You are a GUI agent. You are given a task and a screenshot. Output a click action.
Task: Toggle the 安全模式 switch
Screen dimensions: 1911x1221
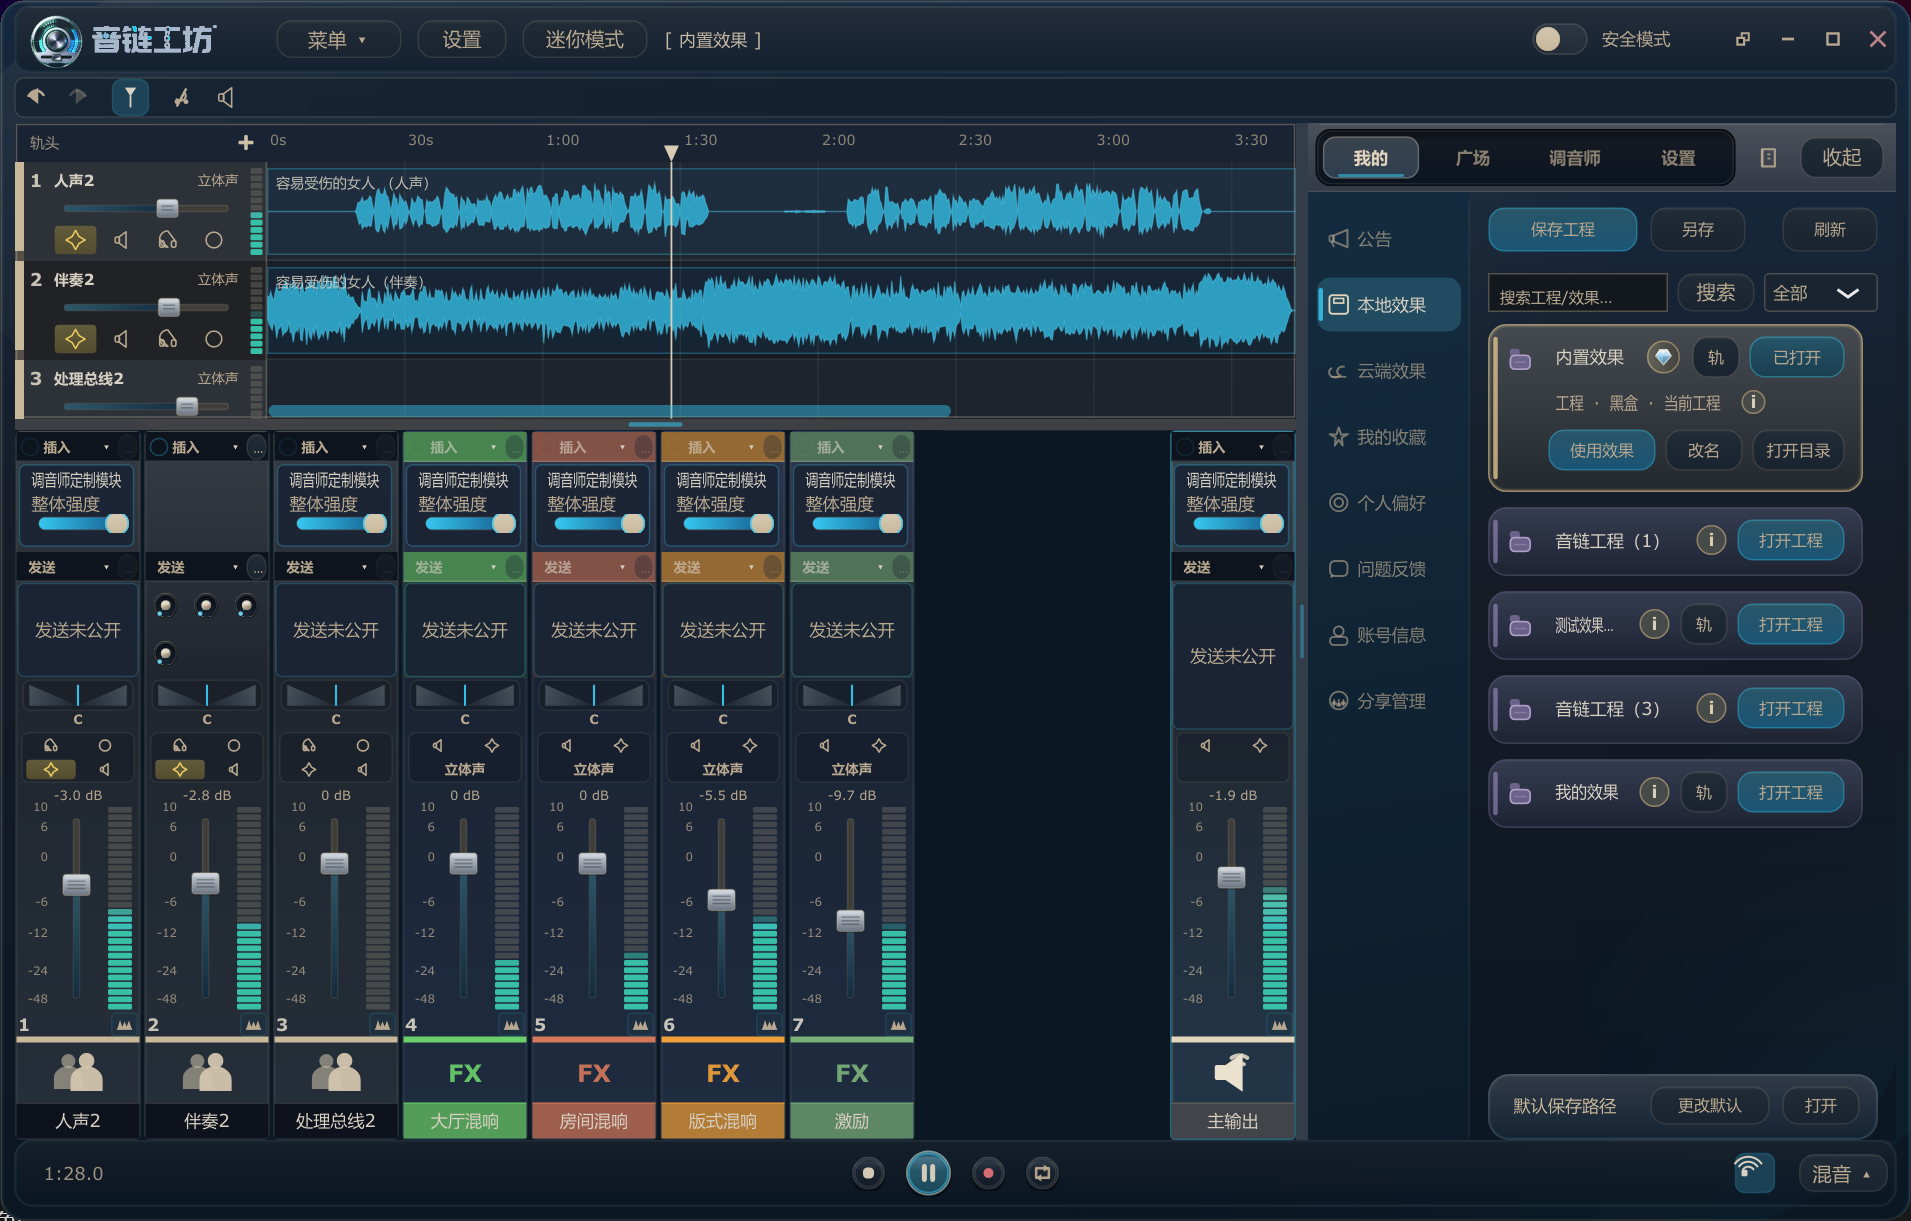(1560, 39)
